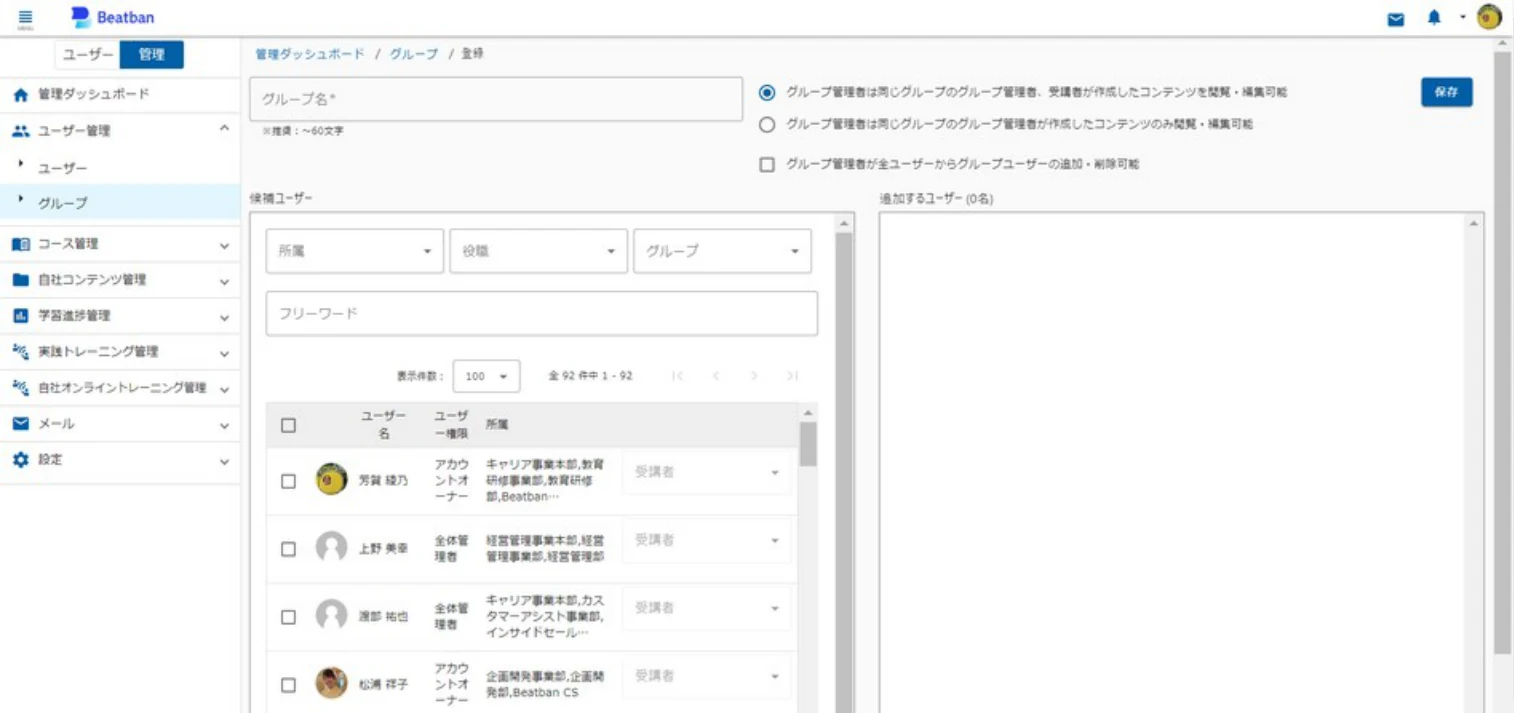Toggle the select-all checkbox in table header

point(289,425)
